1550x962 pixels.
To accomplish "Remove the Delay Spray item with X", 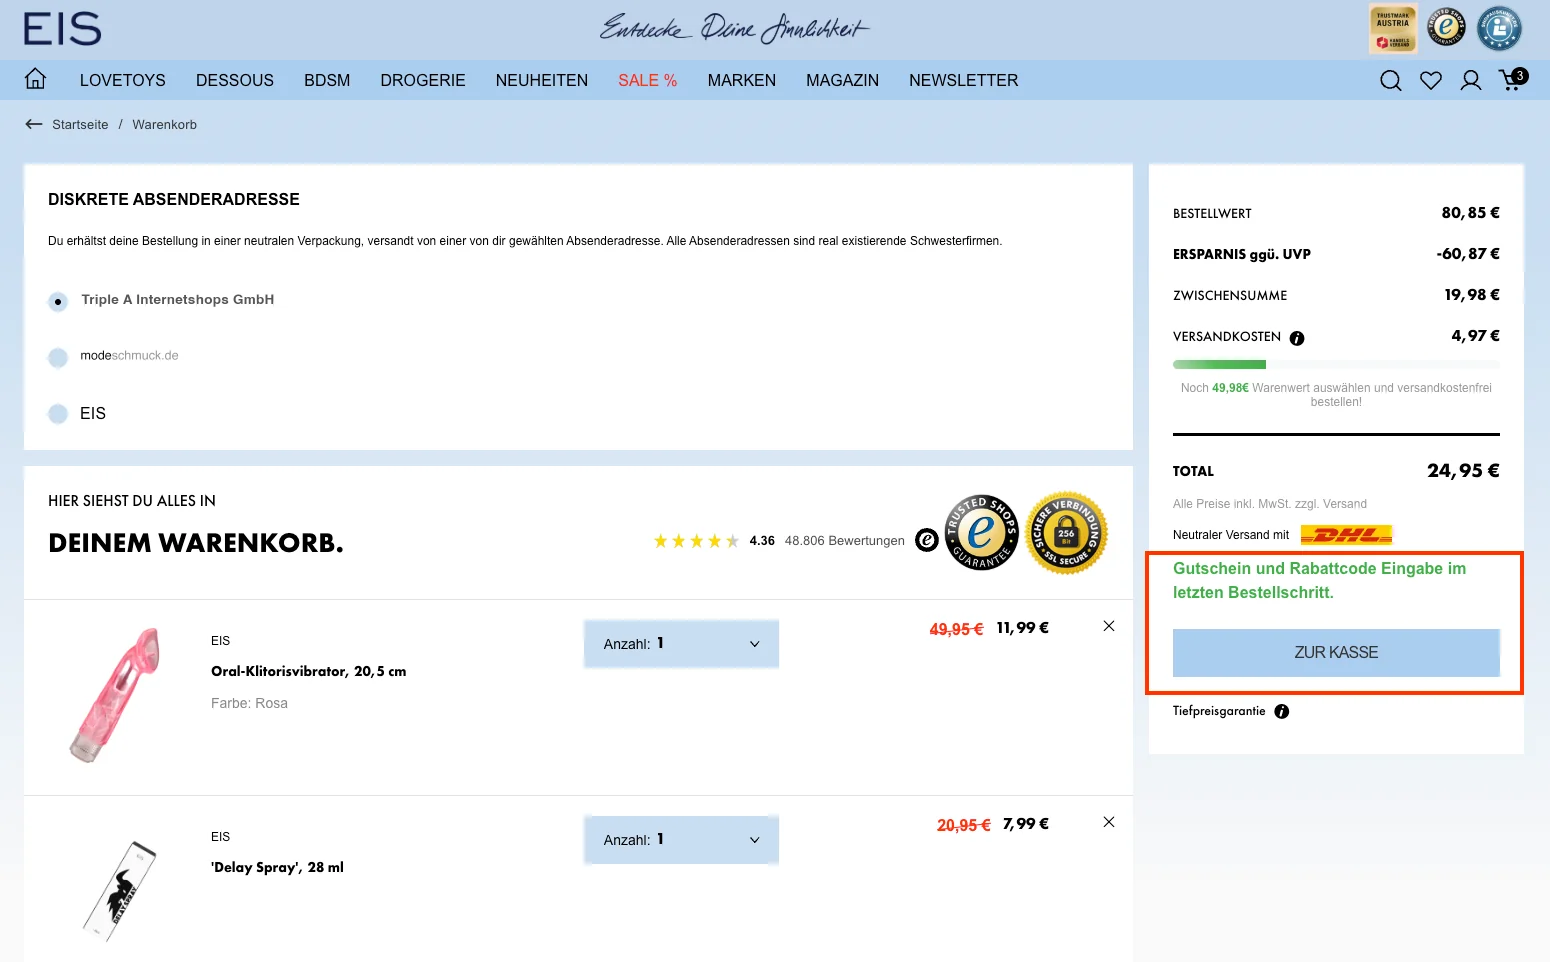I will (1109, 822).
